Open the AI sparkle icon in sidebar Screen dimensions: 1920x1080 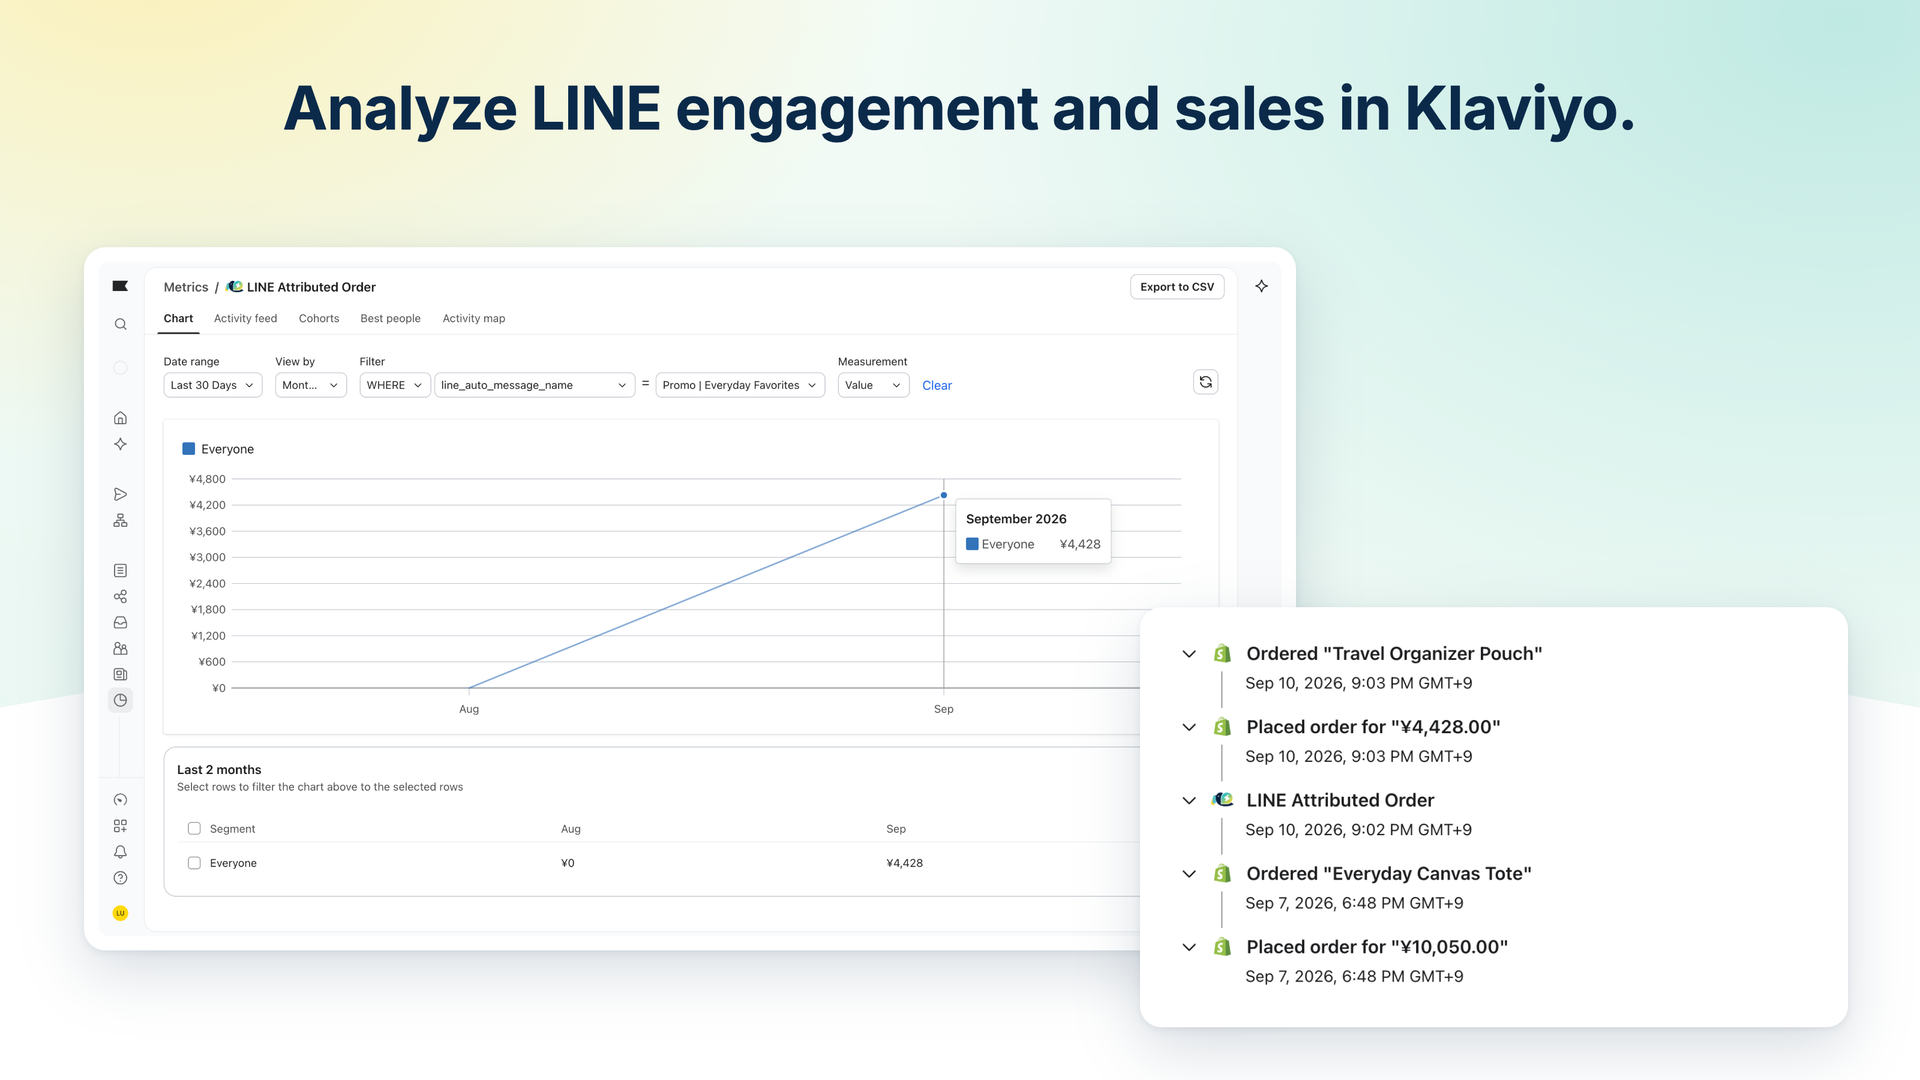[x=120, y=444]
